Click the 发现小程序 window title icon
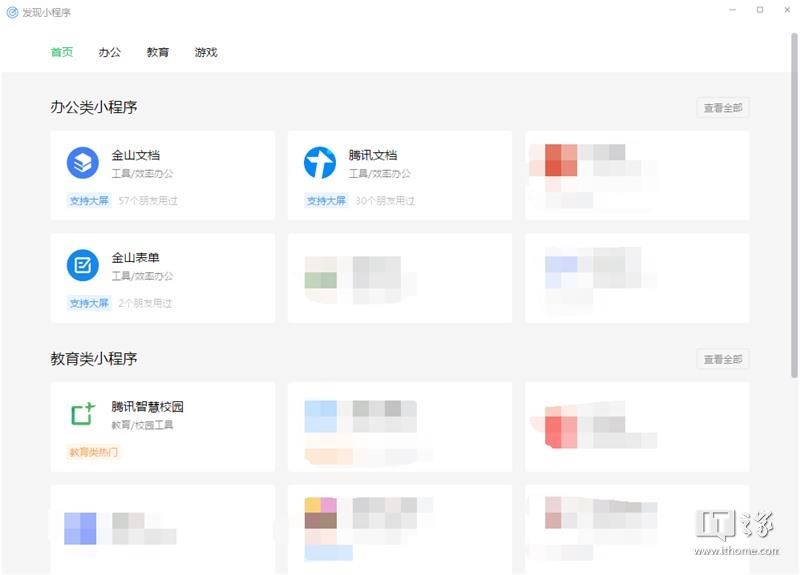The height and width of the screenshot is (575, 800). [x=12, y=12]
